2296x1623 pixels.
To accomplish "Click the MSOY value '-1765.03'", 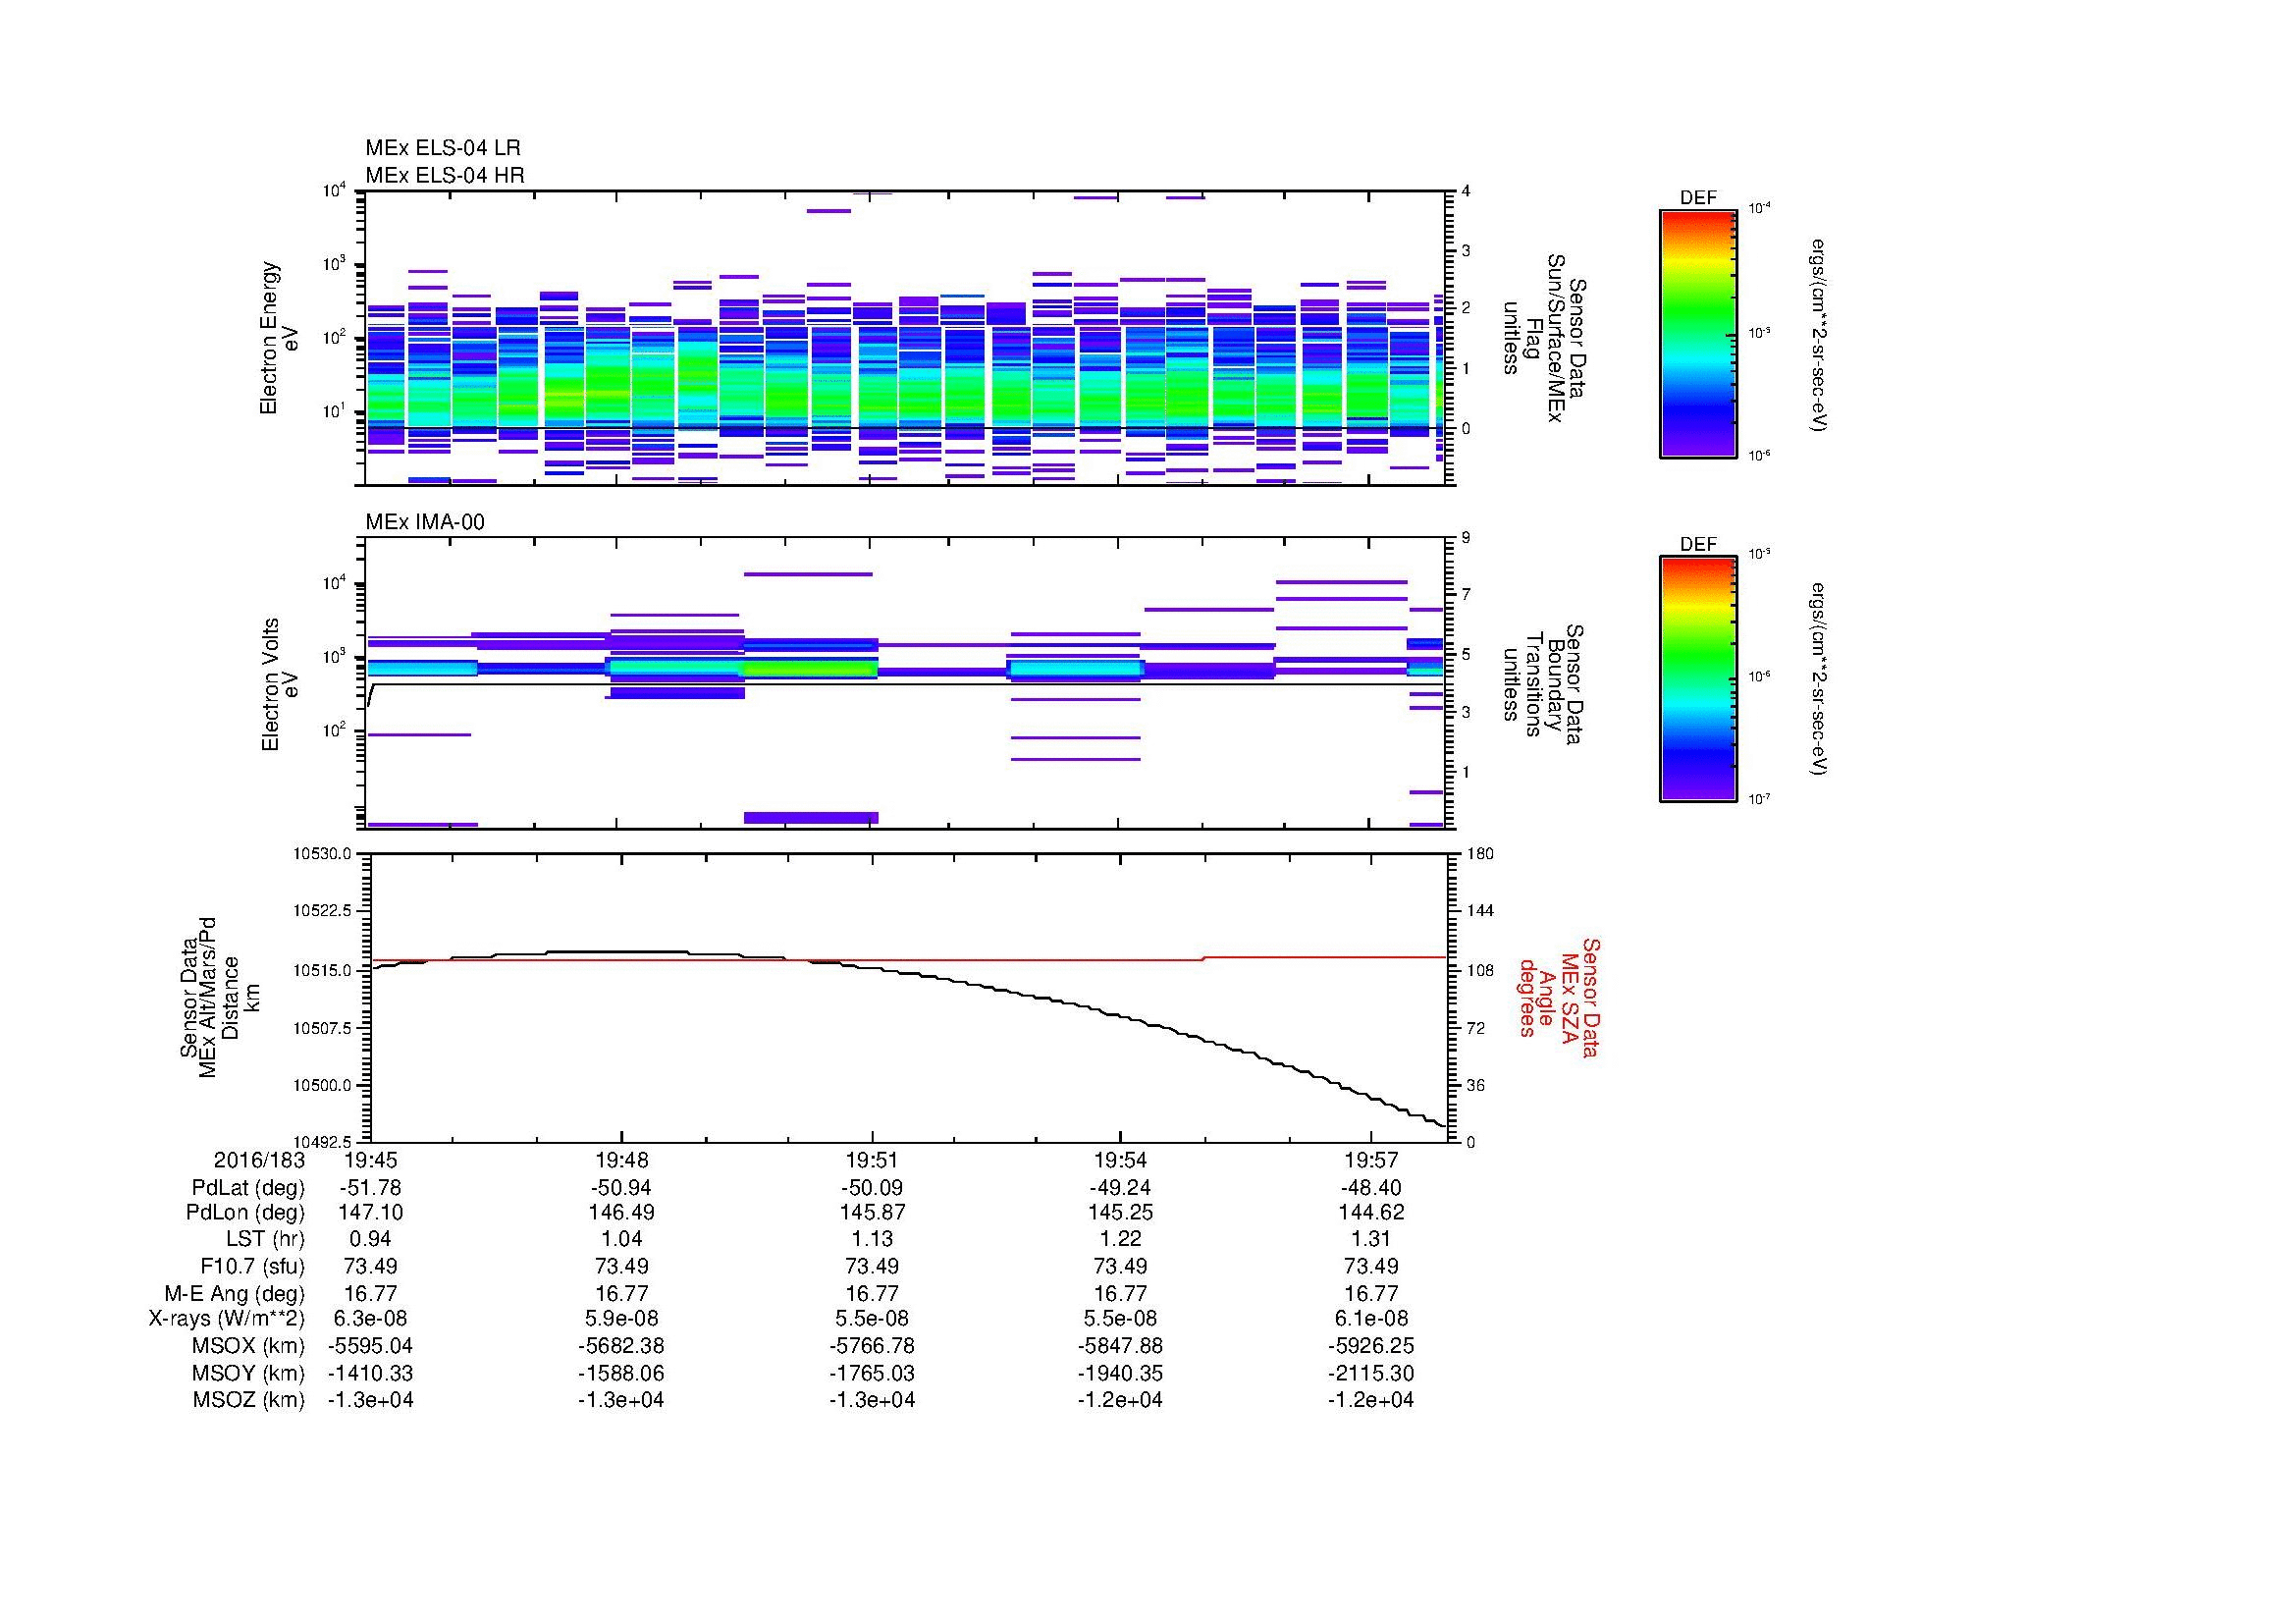I will tap(872, 1373).
